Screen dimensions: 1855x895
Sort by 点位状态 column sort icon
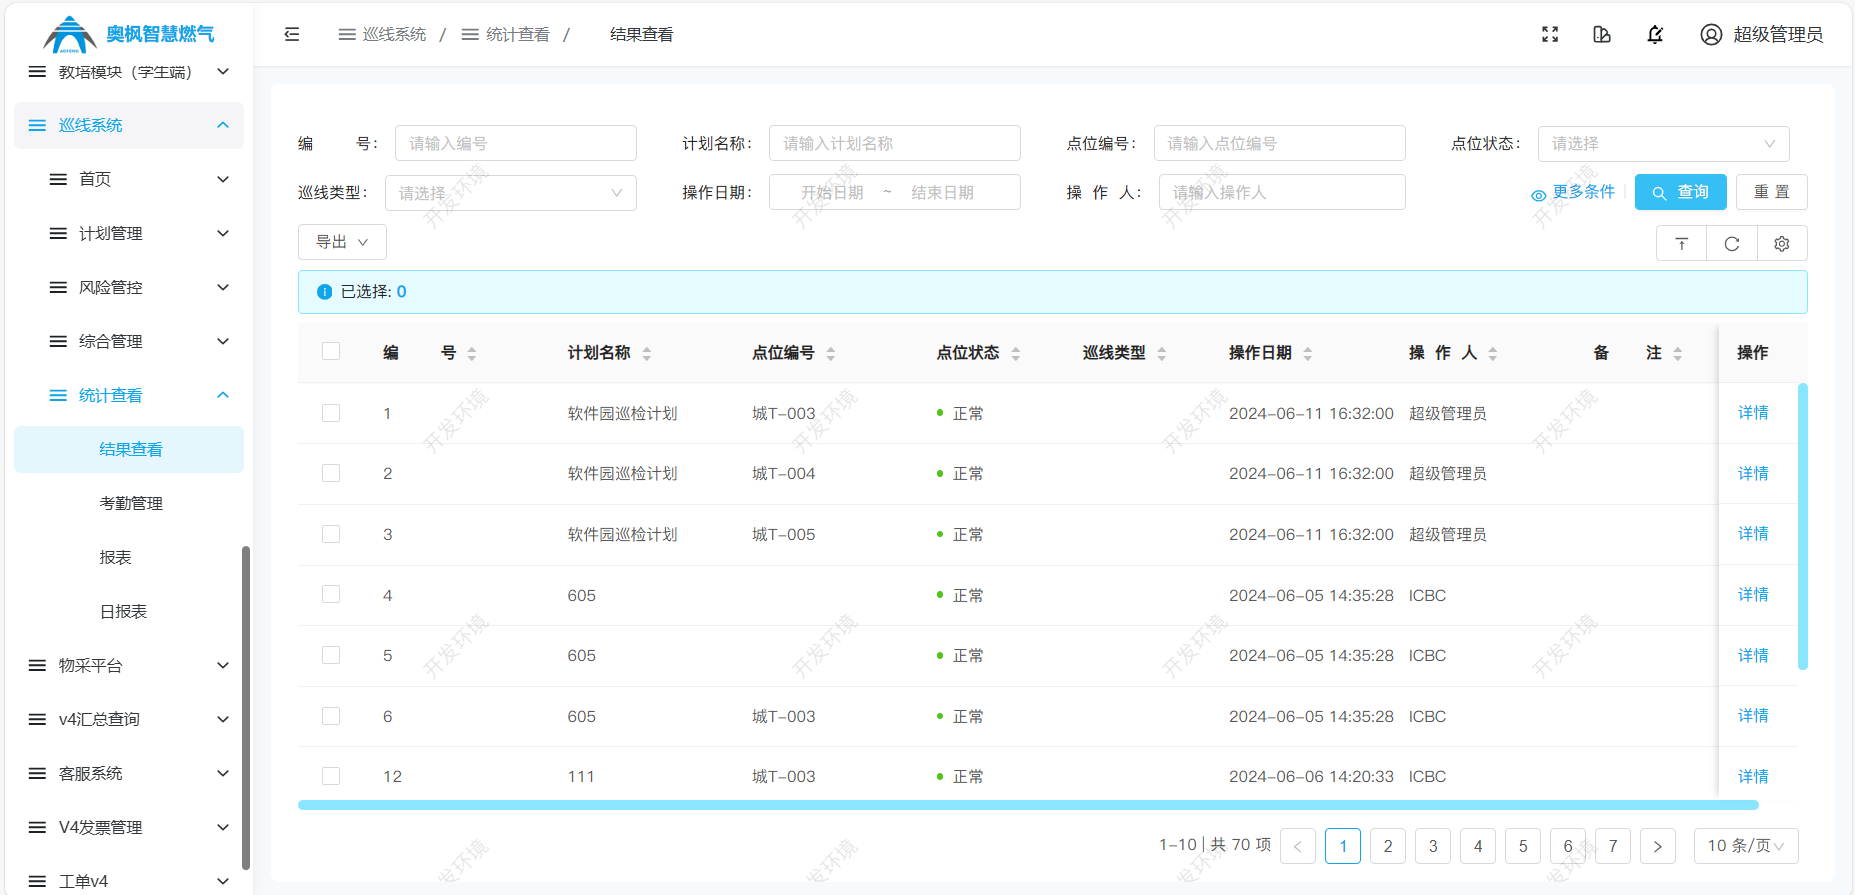pos(1016,354)
